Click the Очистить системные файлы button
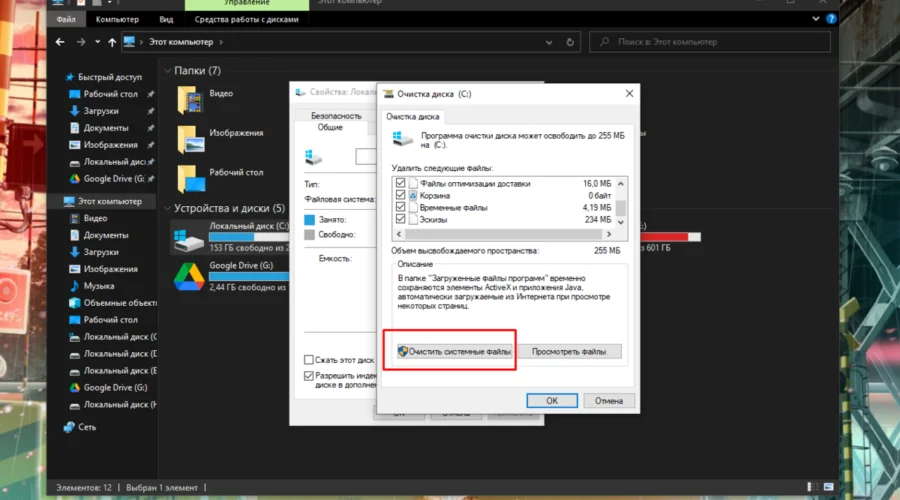 pos(453,351)
